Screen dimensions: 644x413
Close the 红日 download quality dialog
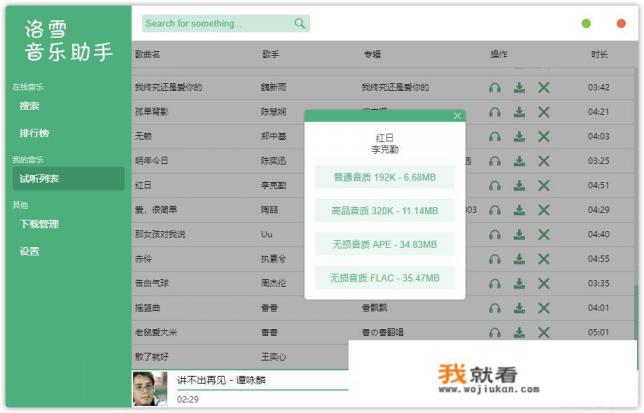coord(457,116)
